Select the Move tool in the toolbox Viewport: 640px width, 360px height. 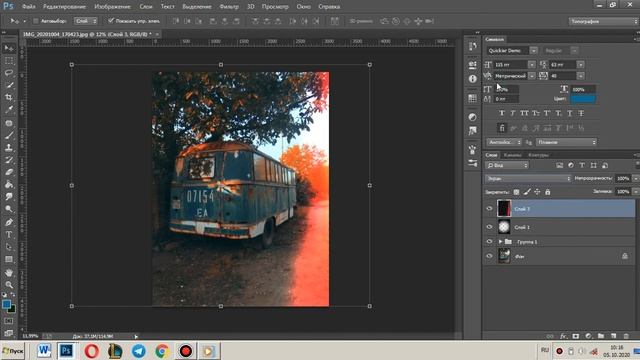click(9, 48)
